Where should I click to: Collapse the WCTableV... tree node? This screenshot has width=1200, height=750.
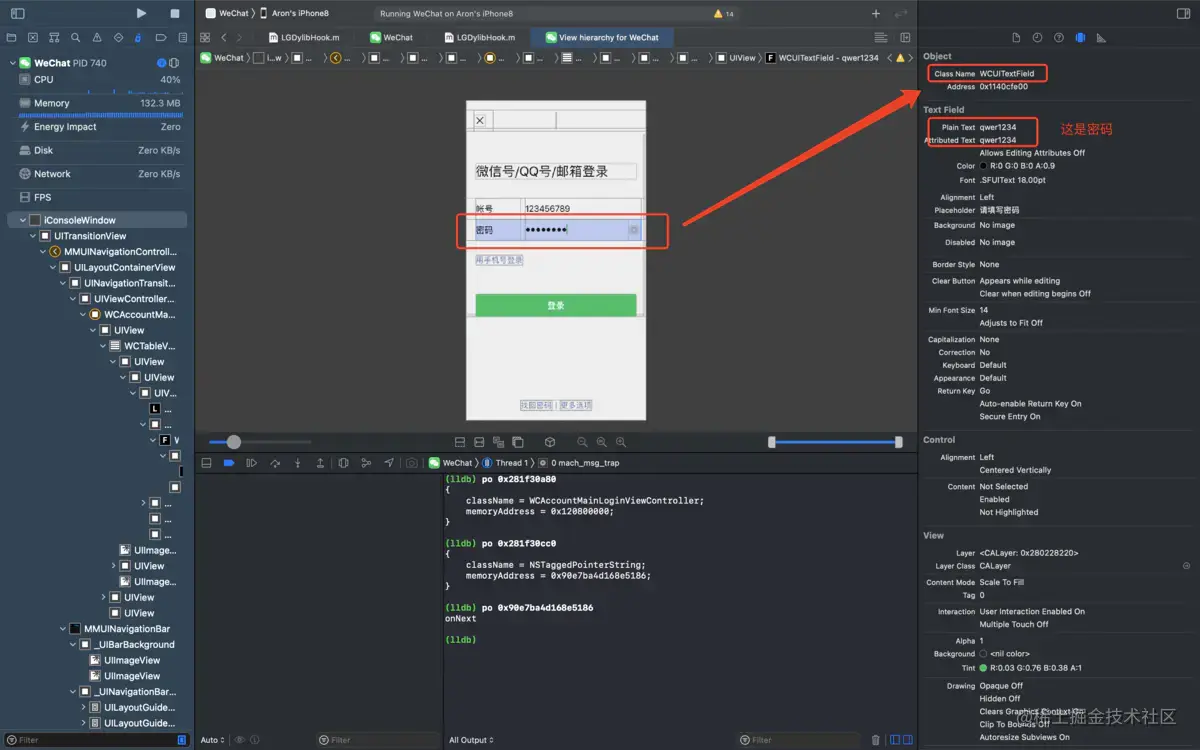point(102,346)
